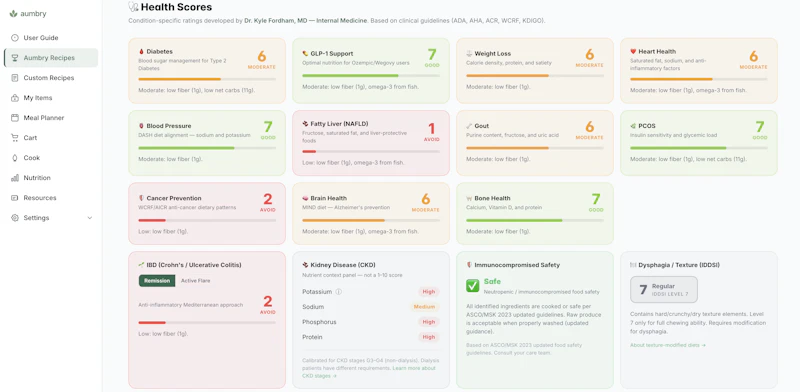
Task: Click the Regular IDDSI Level 7 badge
Action: pos(664,289)
